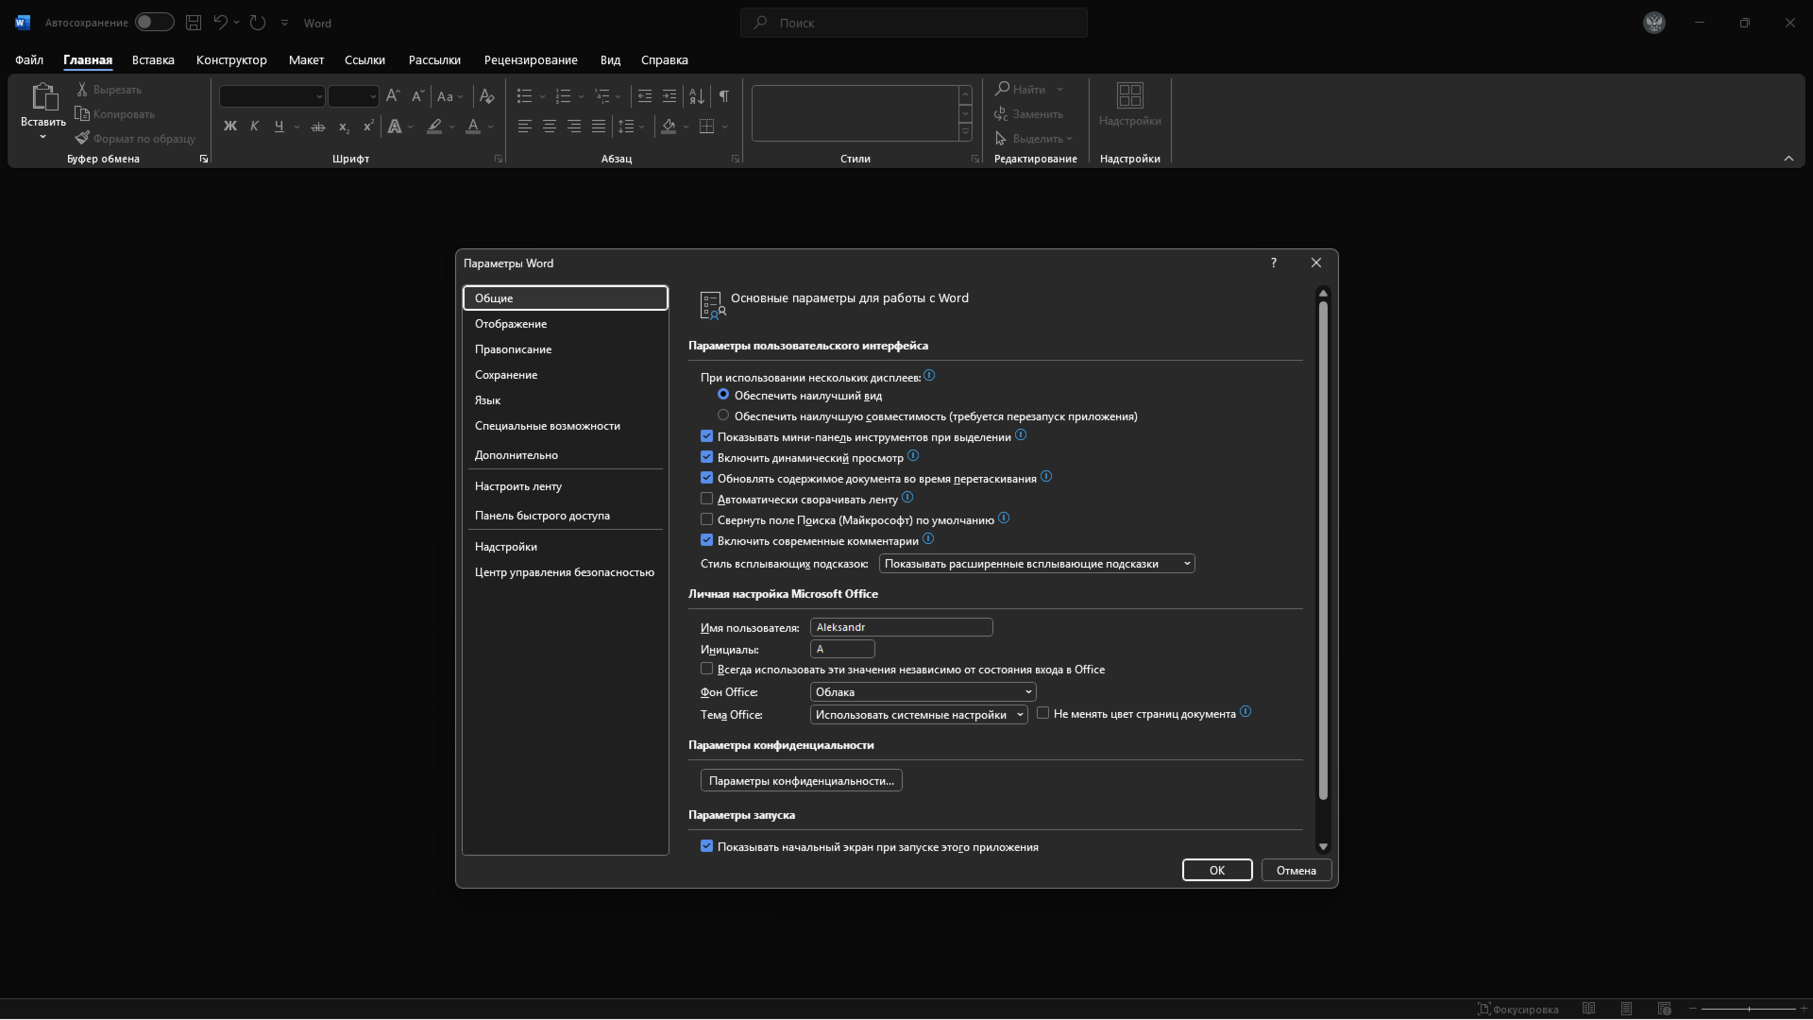1813x1020 pixels.
Task: Click the Format Painter brush icon
Action: pos(82,138)
